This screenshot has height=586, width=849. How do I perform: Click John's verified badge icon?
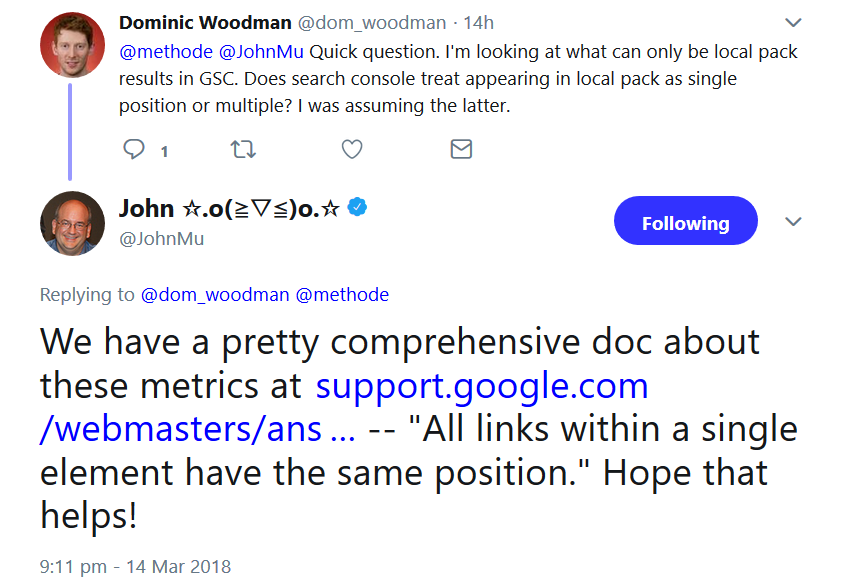358,207
